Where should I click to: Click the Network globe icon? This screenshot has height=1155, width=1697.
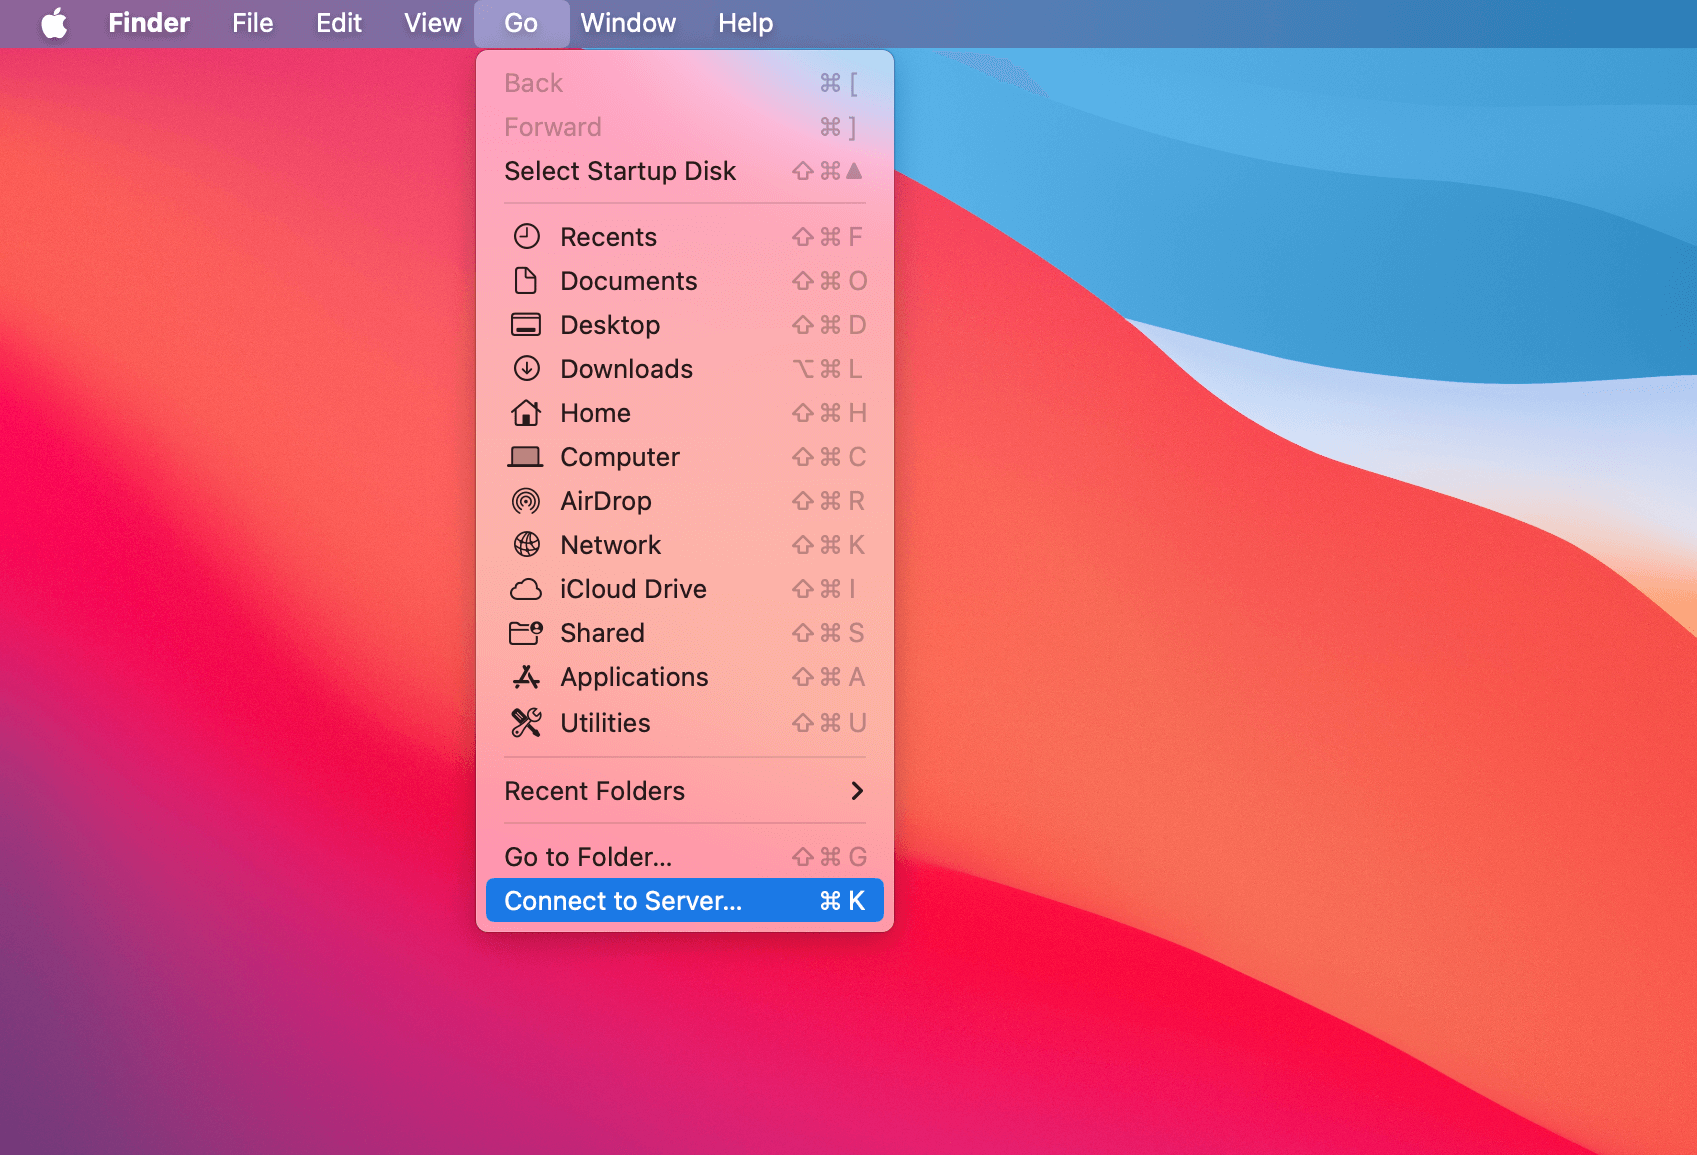tap(527, 545)
